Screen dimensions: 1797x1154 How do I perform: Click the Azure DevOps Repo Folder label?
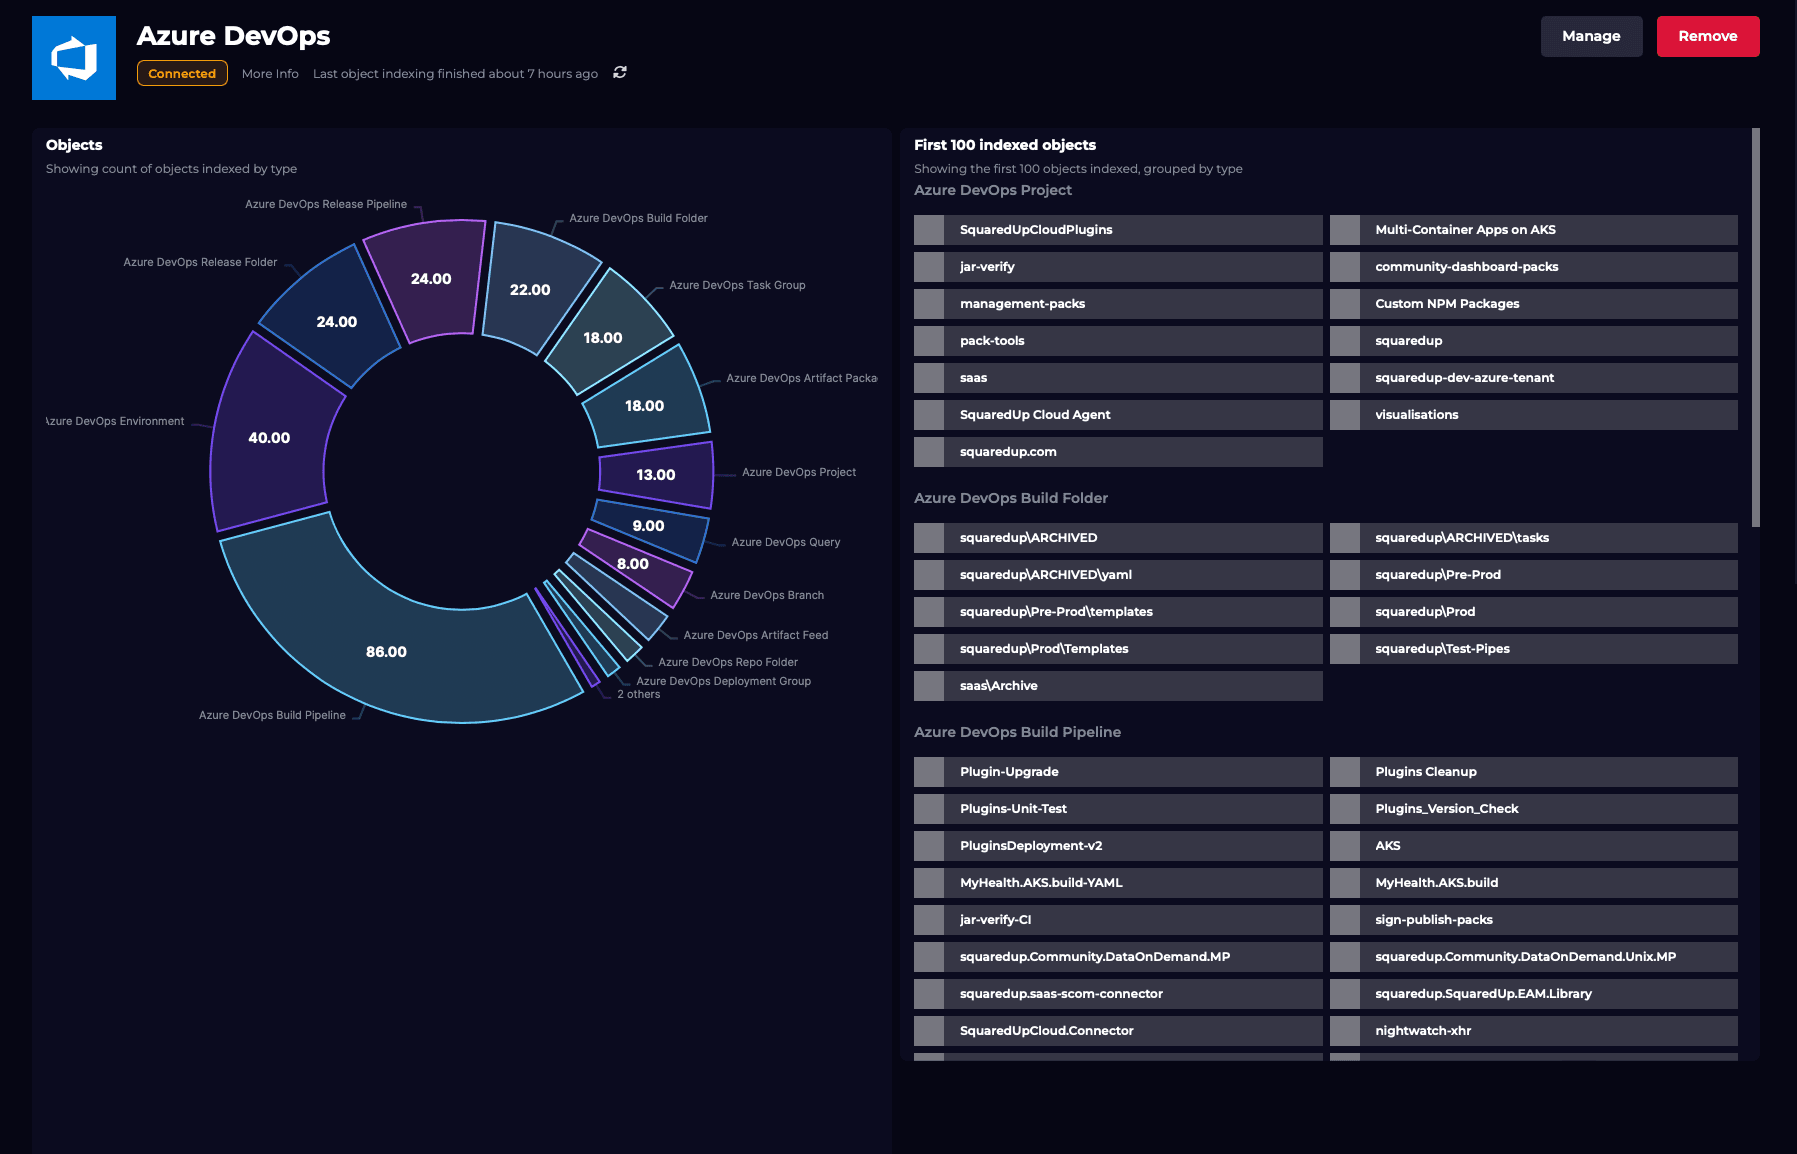(x=728, y=662)
